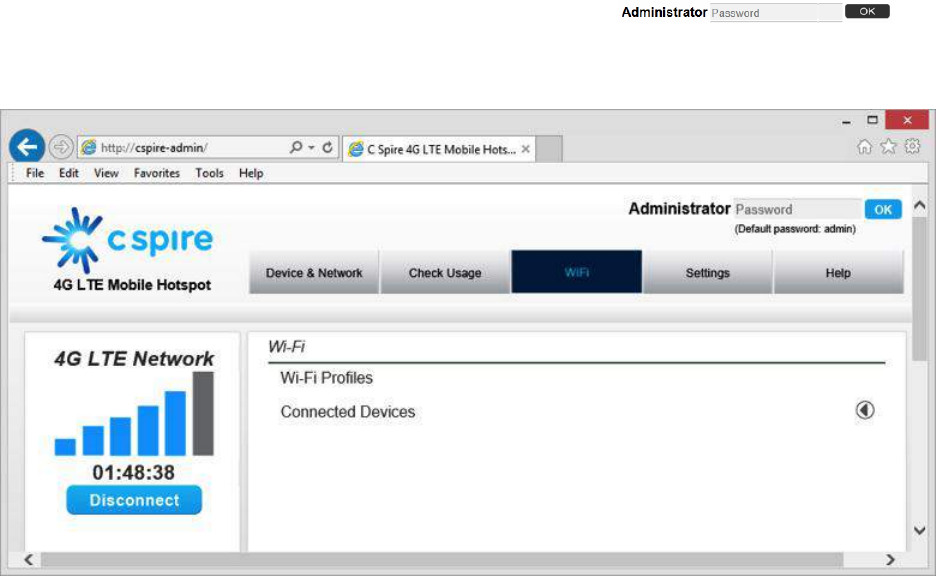Click the browser forward arrow button
The width and height of the screenshot is (936, 576).
[61, 147]
